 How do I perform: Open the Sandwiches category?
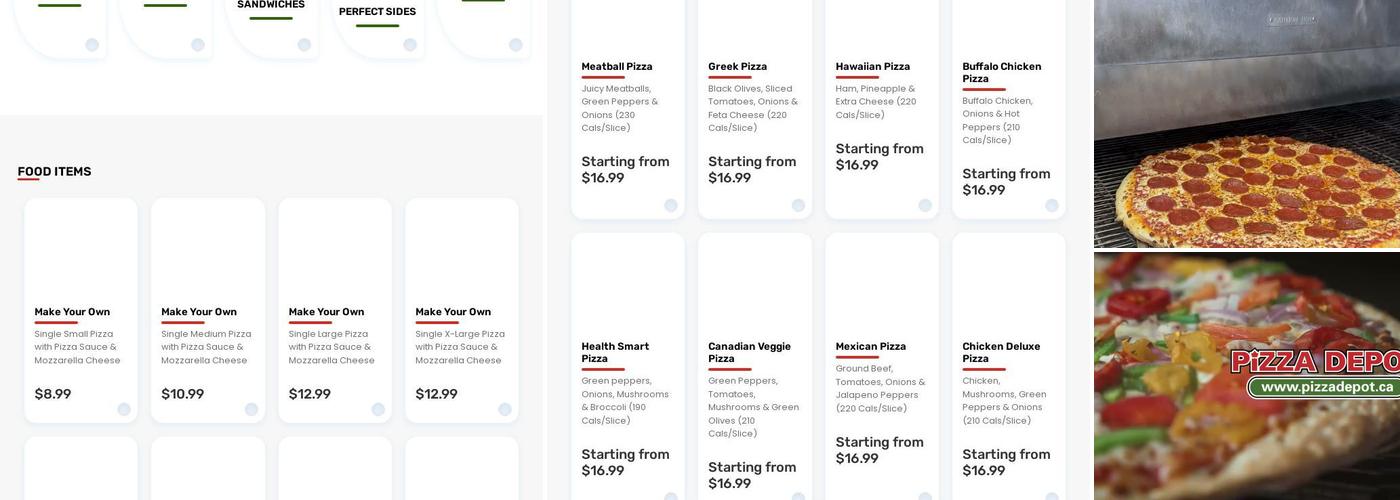click(271, 6)
